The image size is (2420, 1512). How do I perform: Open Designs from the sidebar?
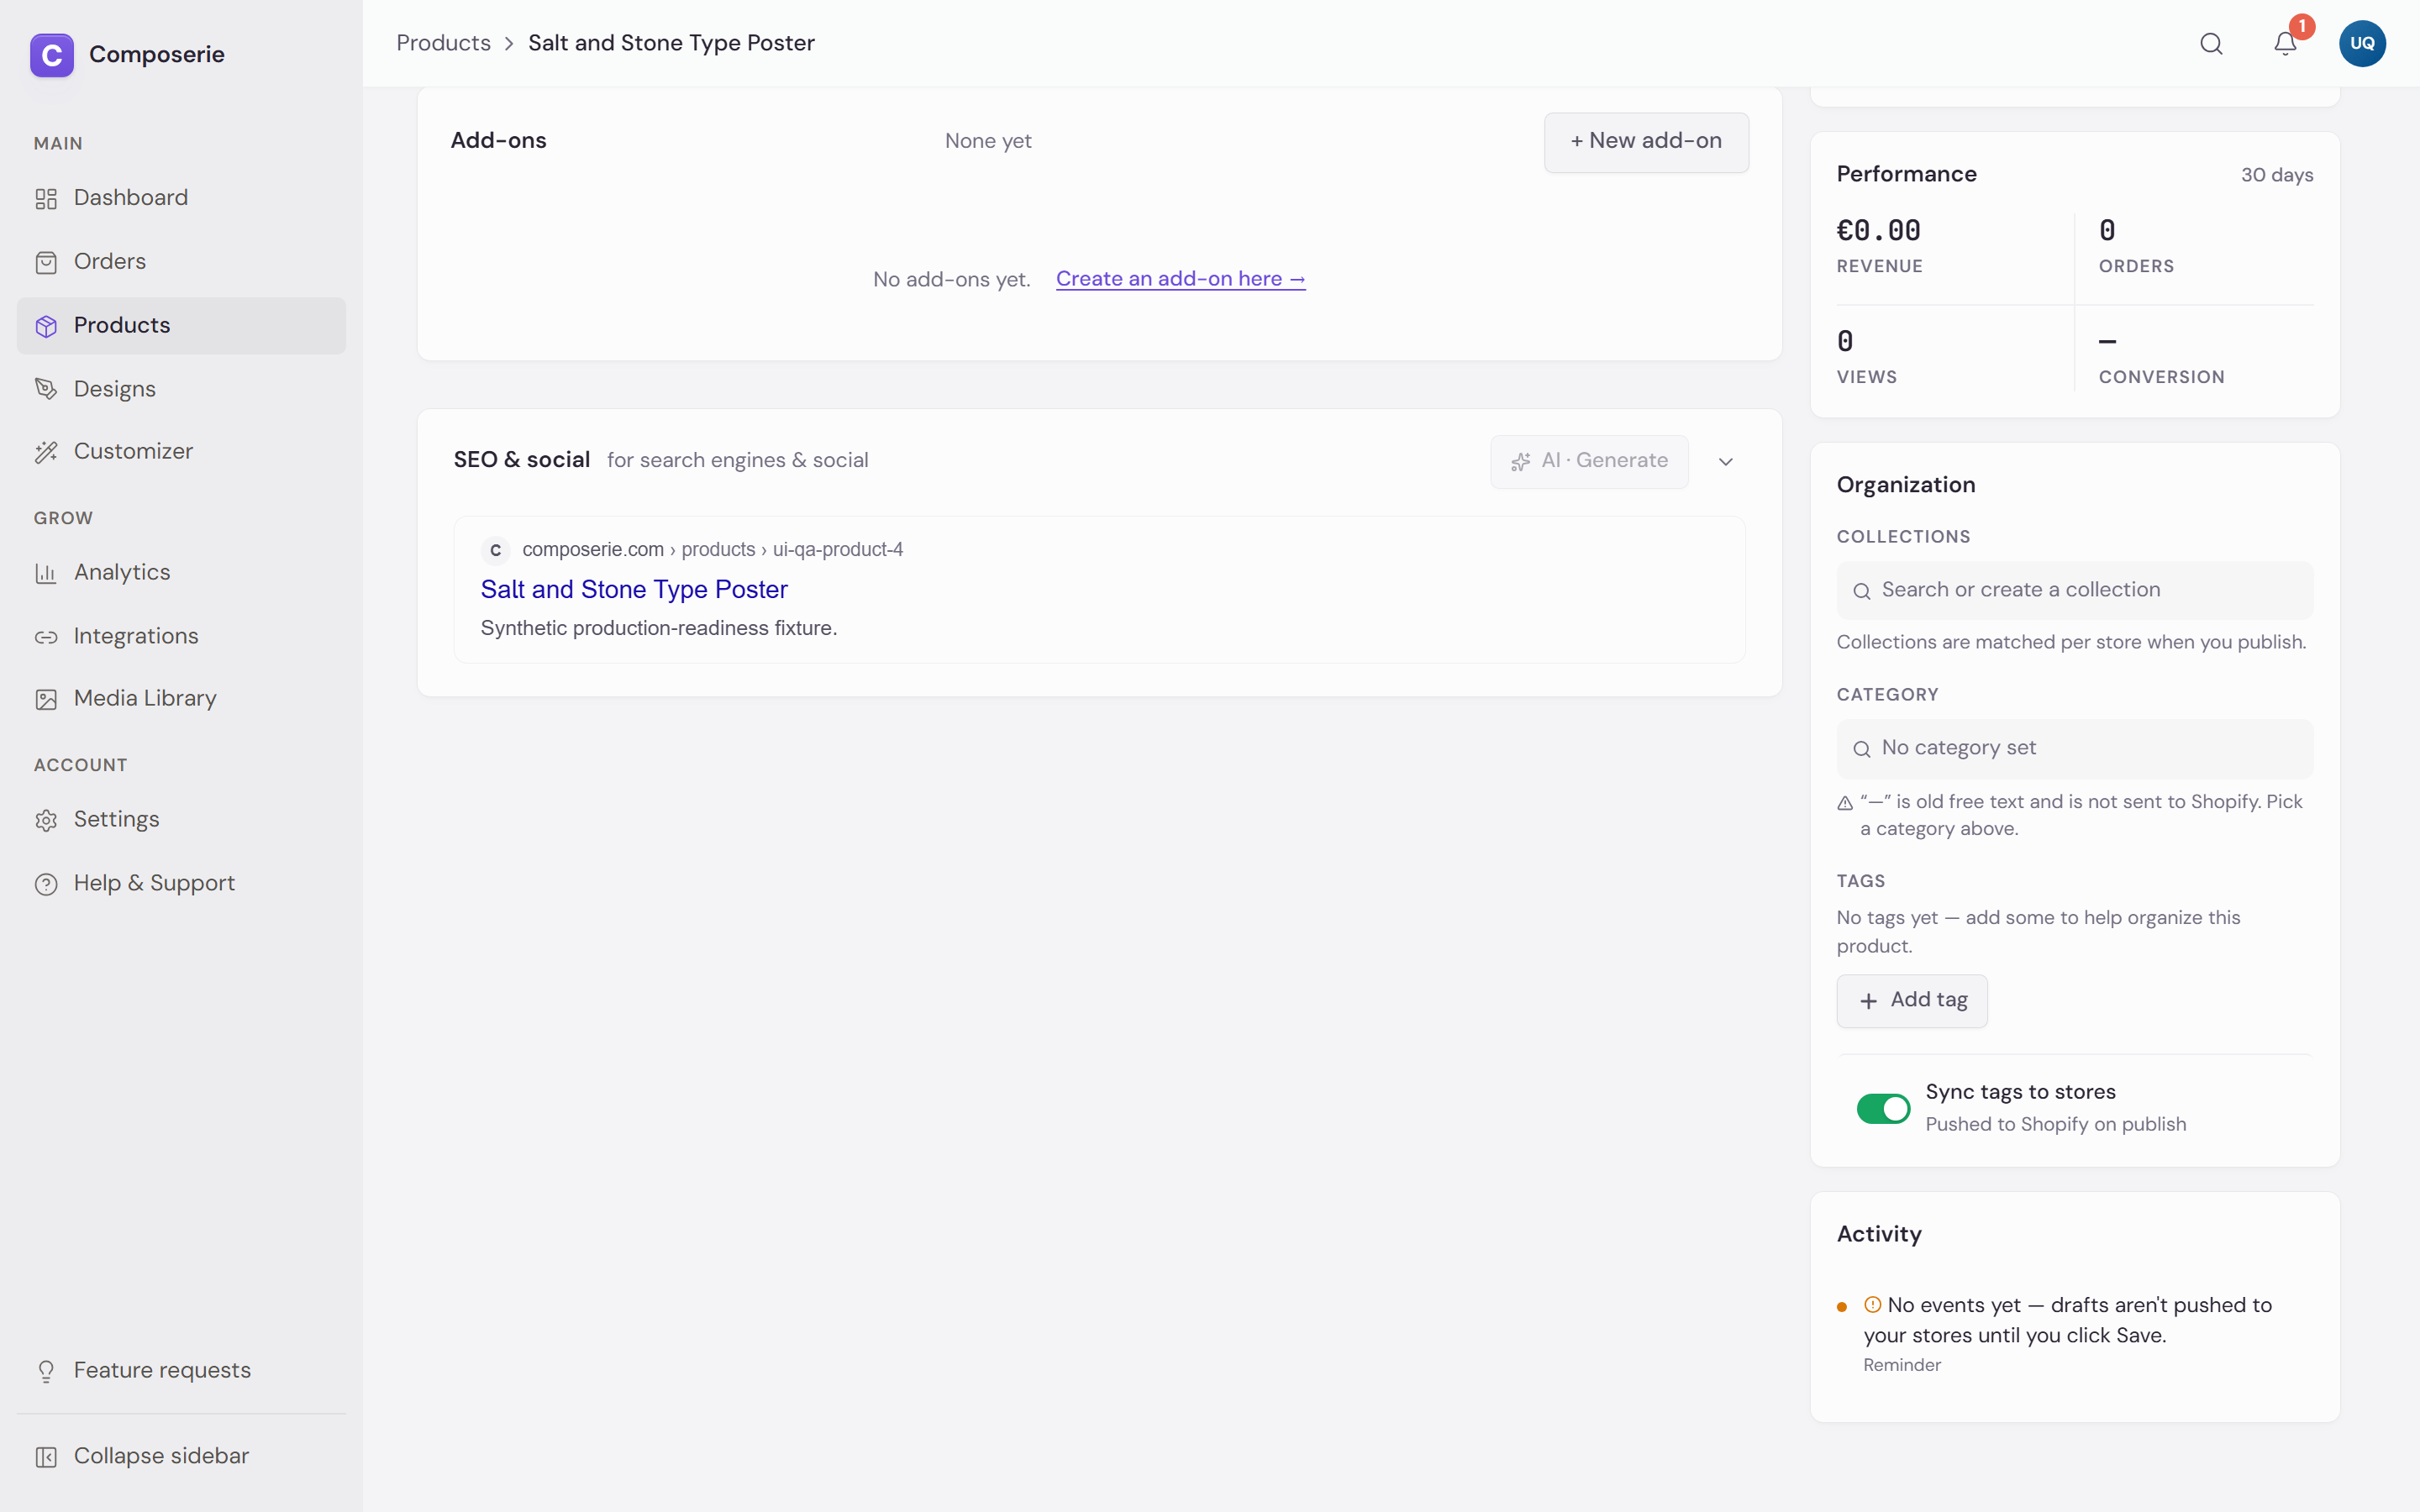(x=181, y=389)
